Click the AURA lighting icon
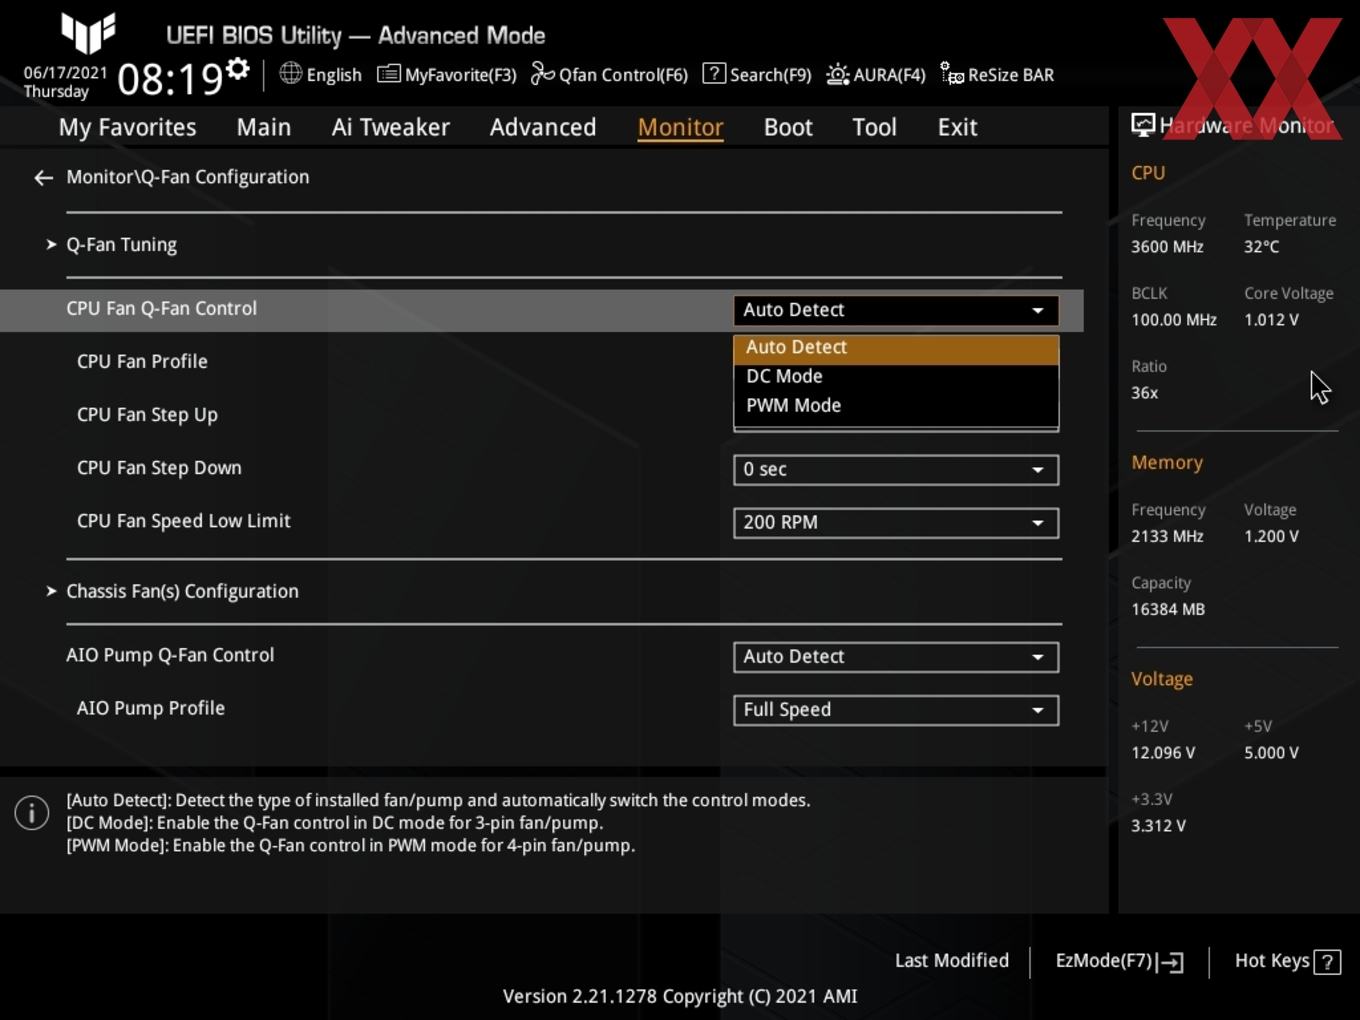 pyautogui.click(x=837, y=74)
